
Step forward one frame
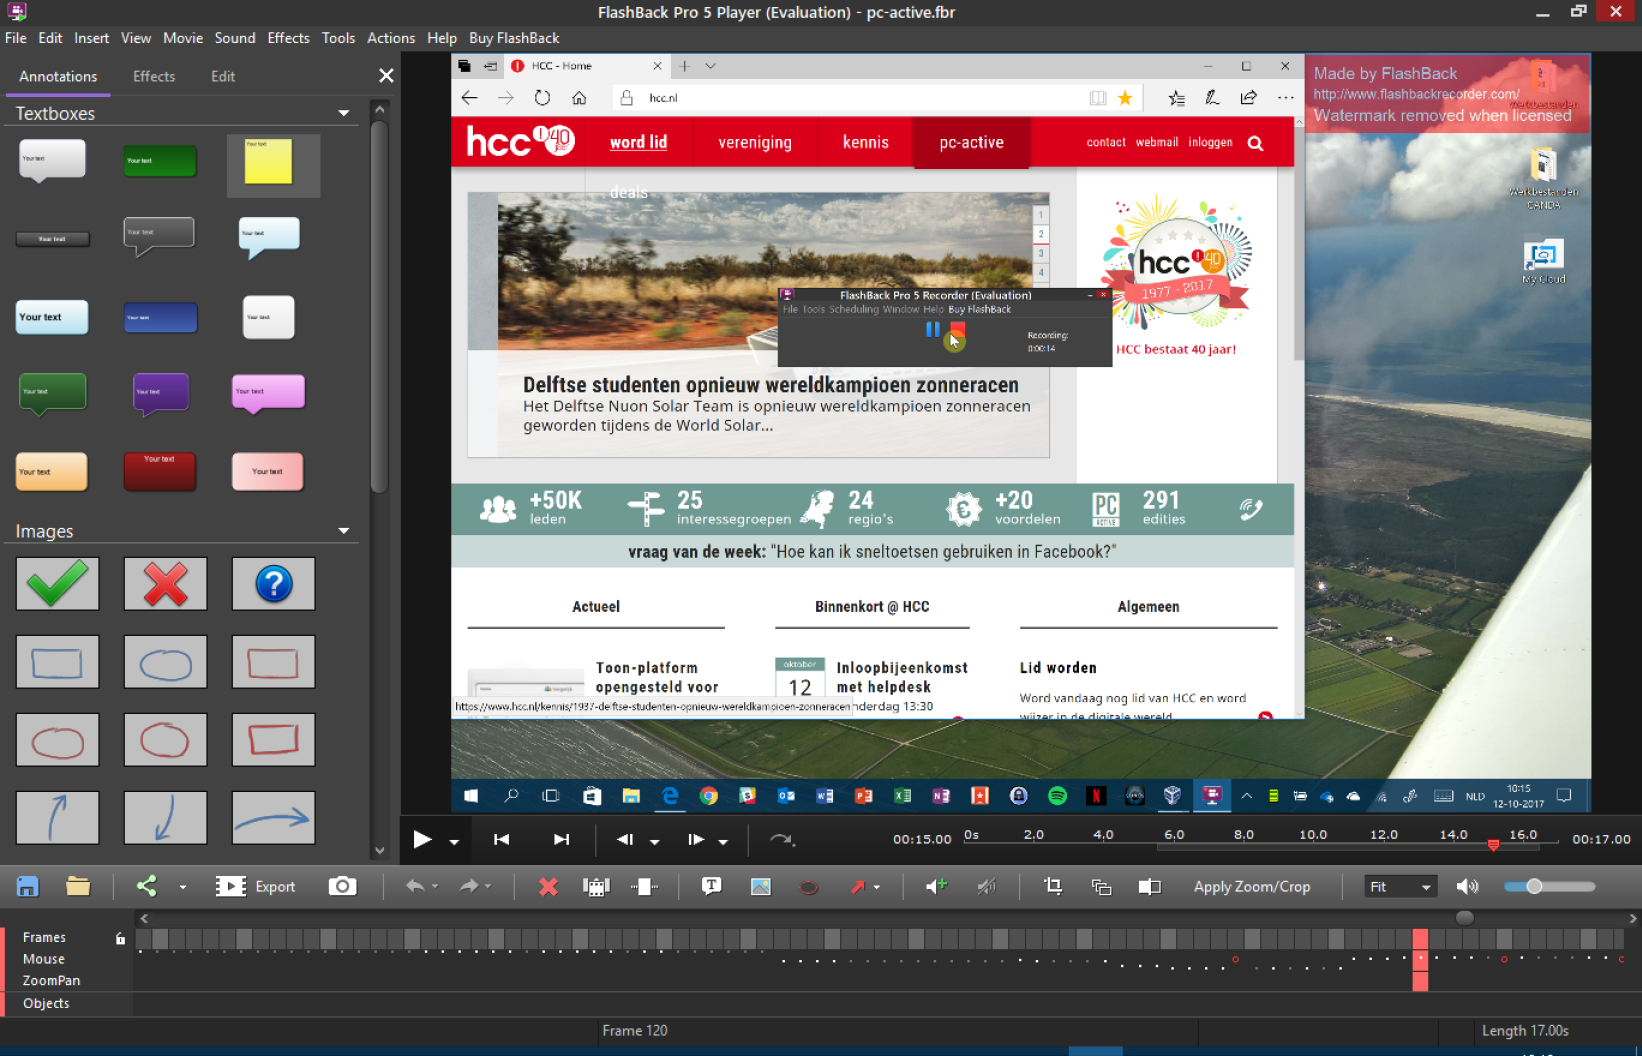pos(696,839)
